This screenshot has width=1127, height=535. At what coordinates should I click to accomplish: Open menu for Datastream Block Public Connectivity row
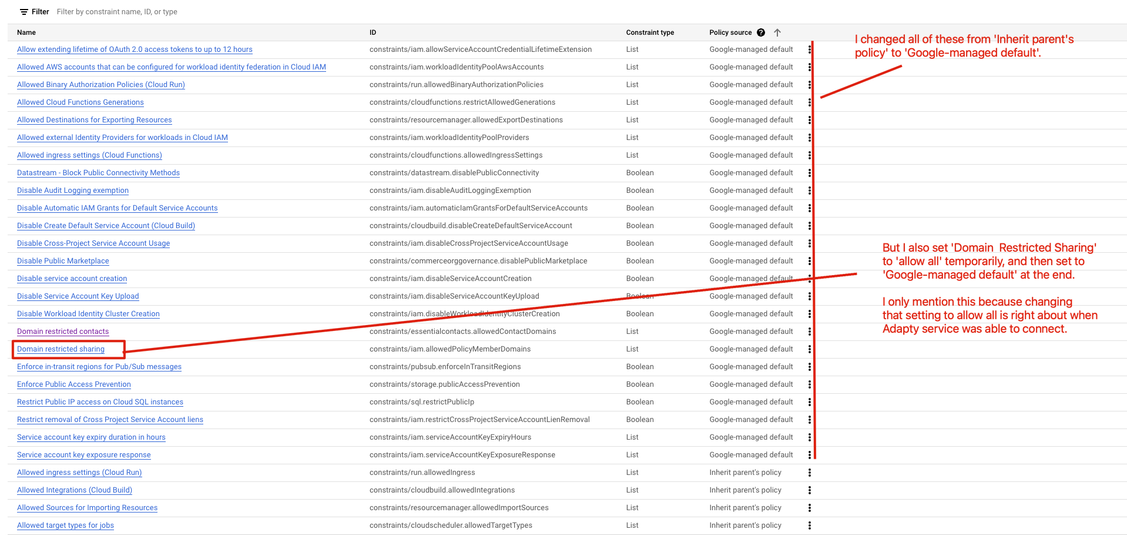(x=810, y=173)
